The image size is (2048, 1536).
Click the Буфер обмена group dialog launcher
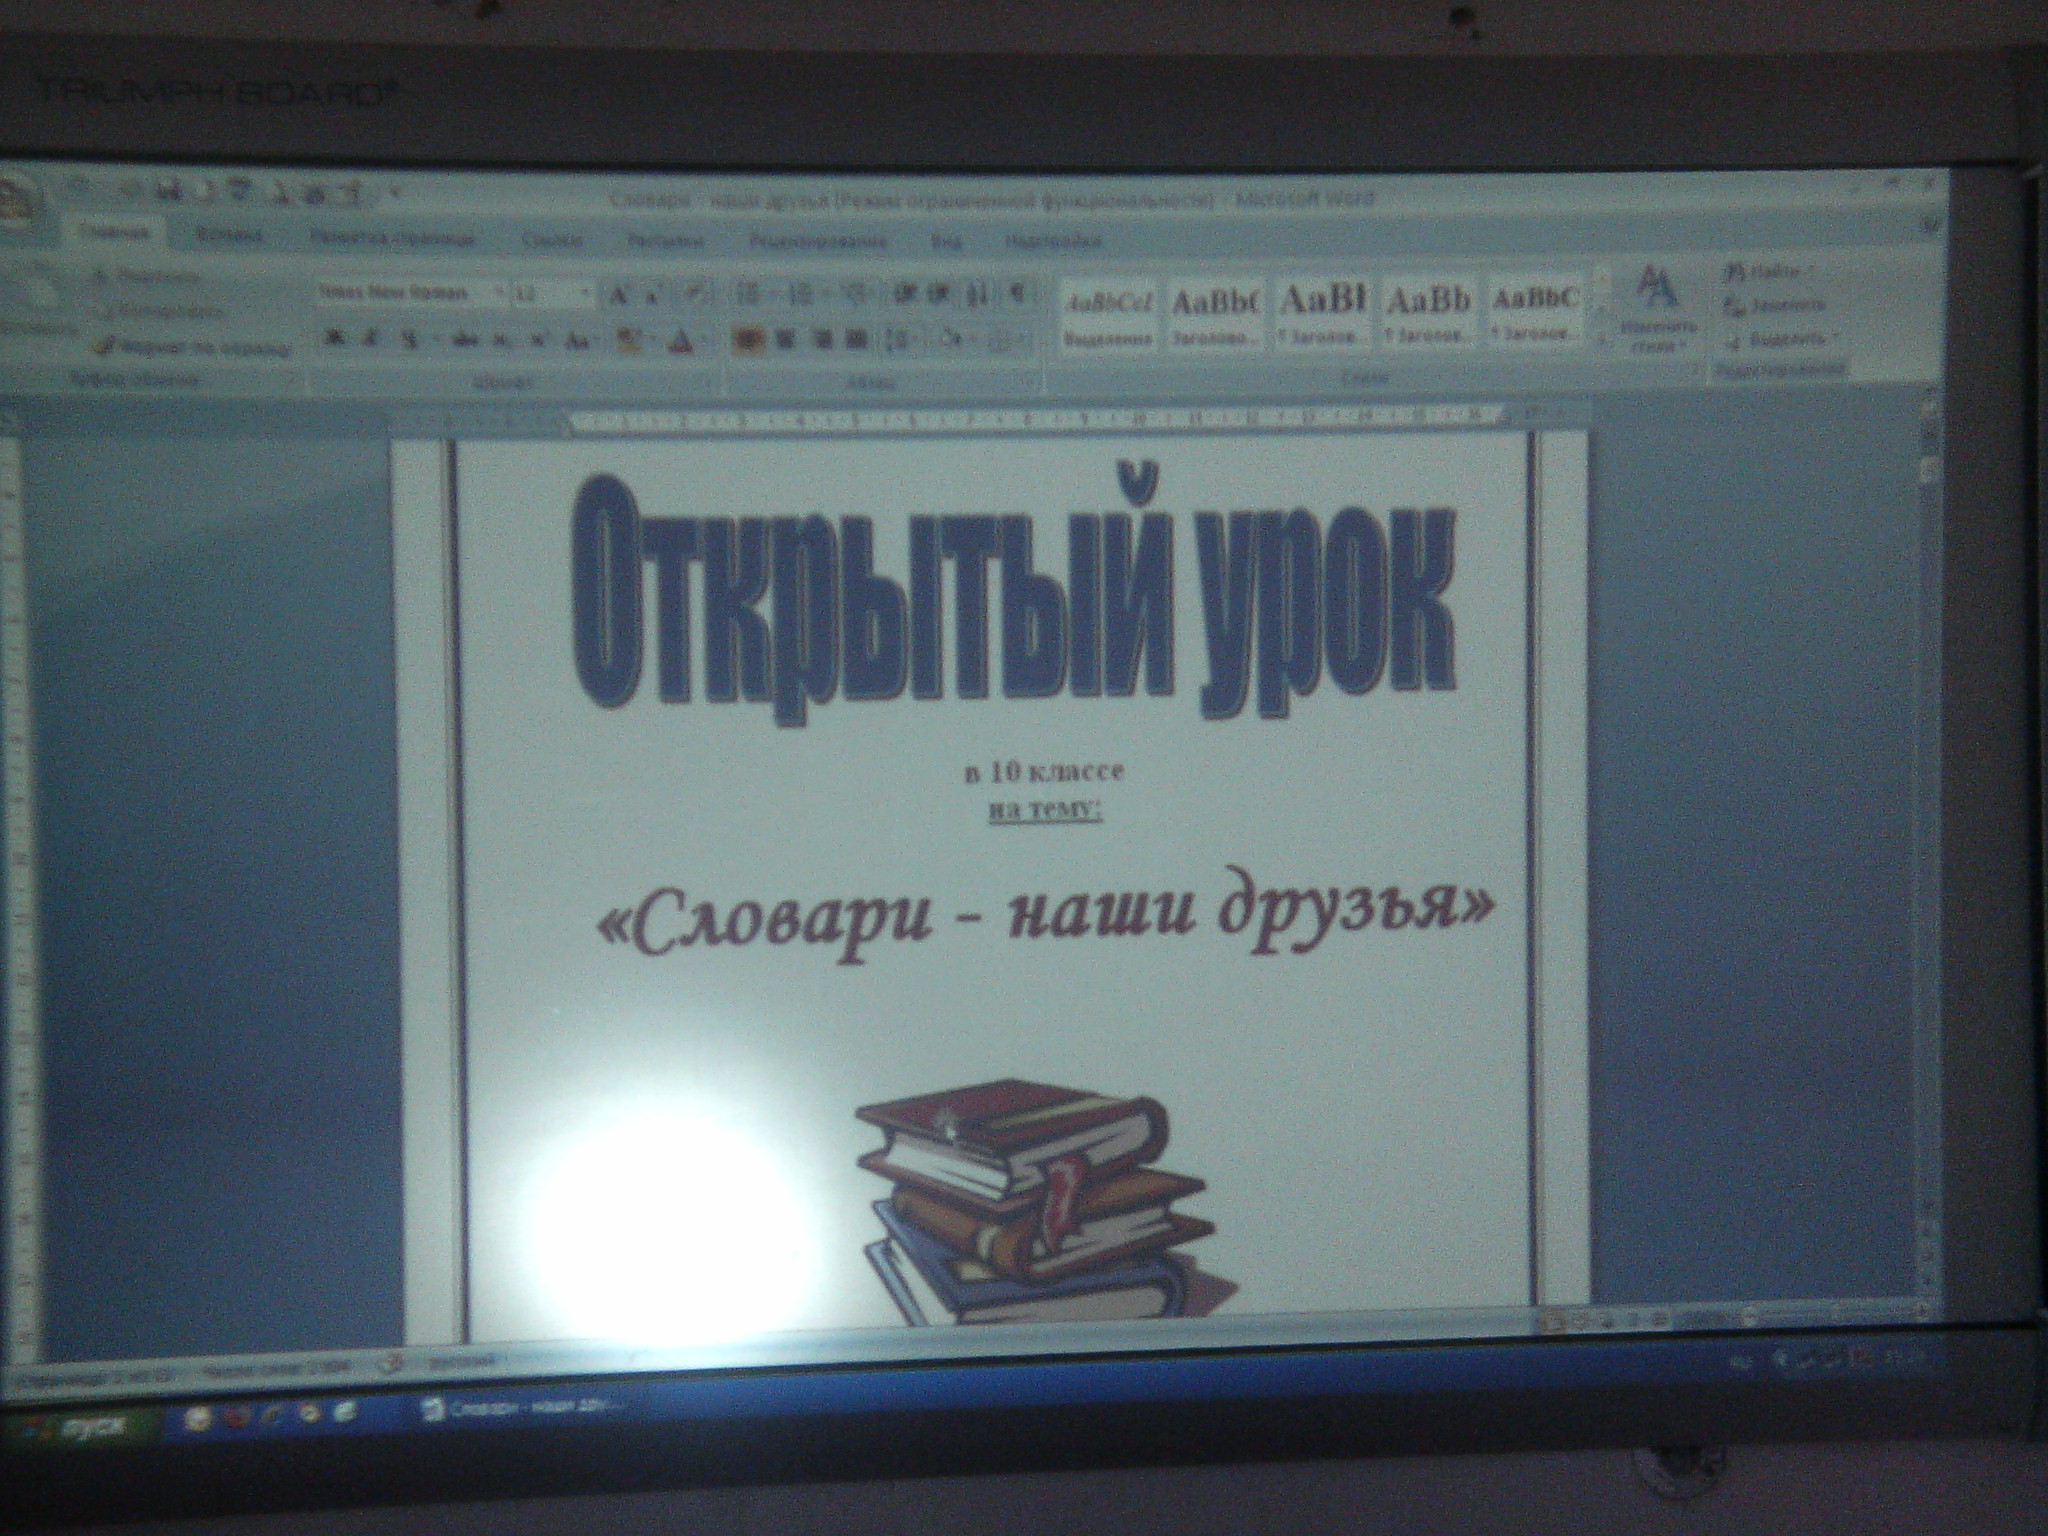pyautogui.click(x=291, y=380)
